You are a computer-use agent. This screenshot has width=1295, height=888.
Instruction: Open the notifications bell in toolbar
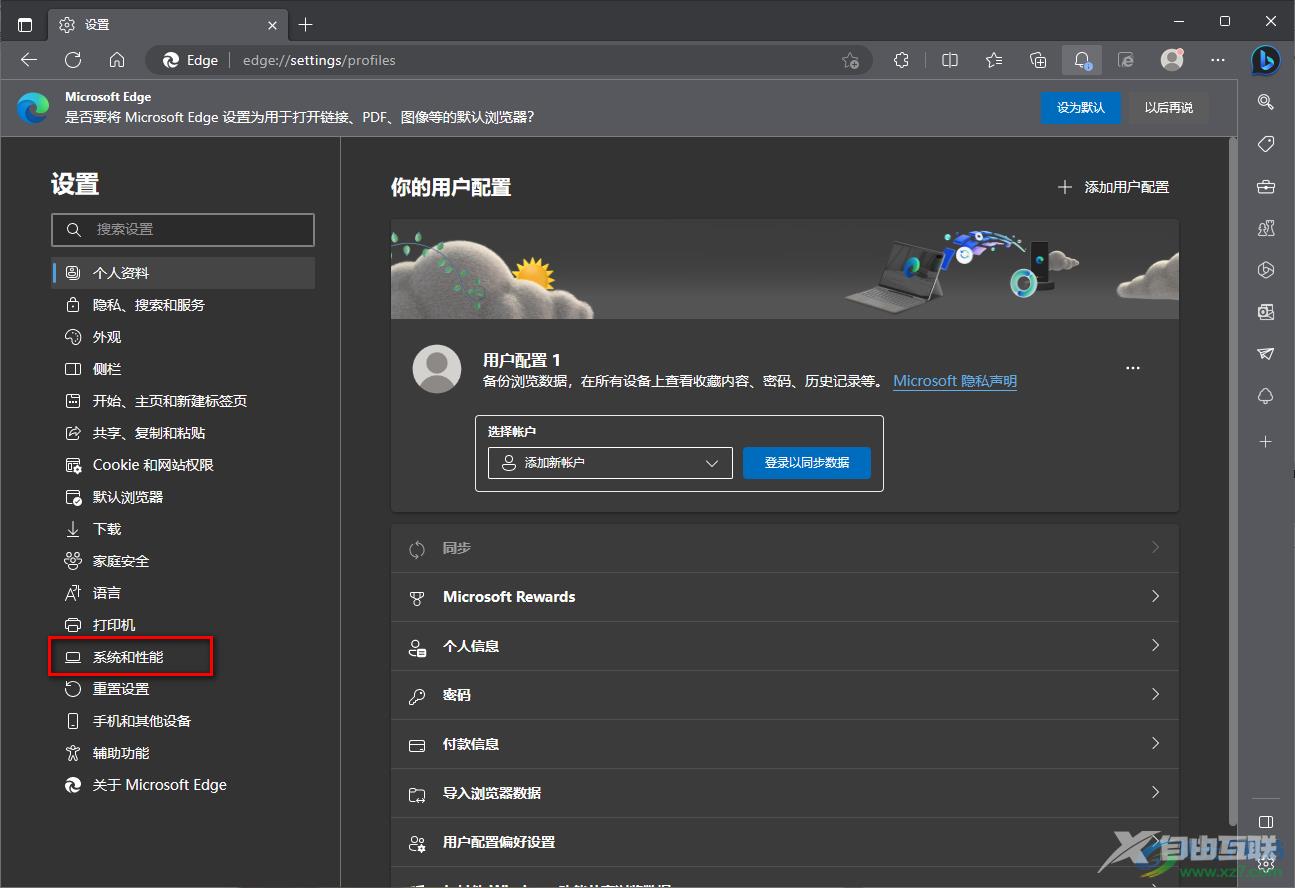click(1082, 60)
